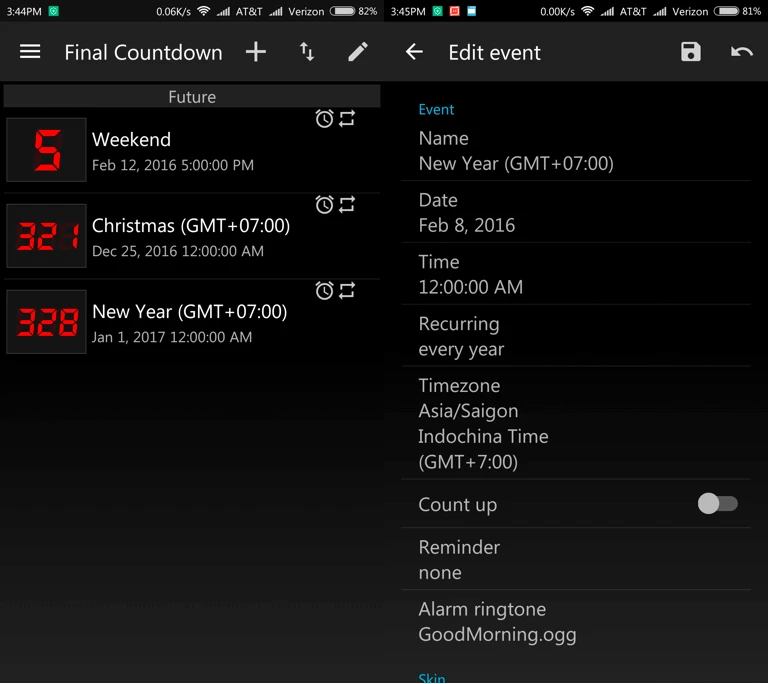Image resolution: width=769 pixels, height=684 pixels.
Task: Tap the New Year repeat icon
Action: pos(347,291)
